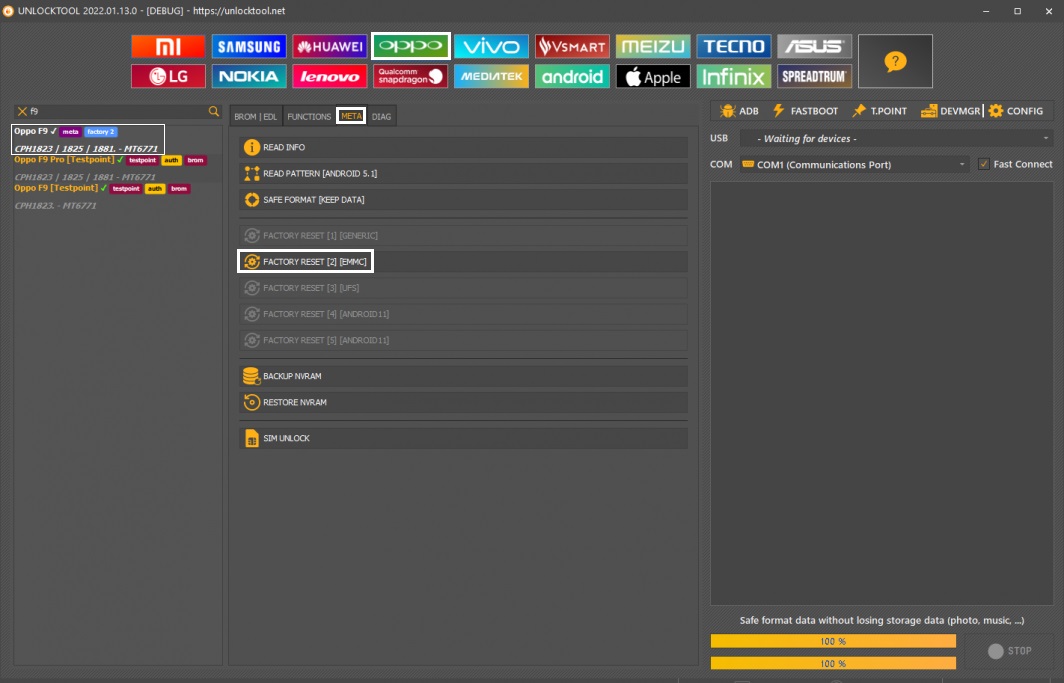This screenshot has height=683, width=1064.
Task: Clear search with the X icon
Action: (x=22, y=111)
